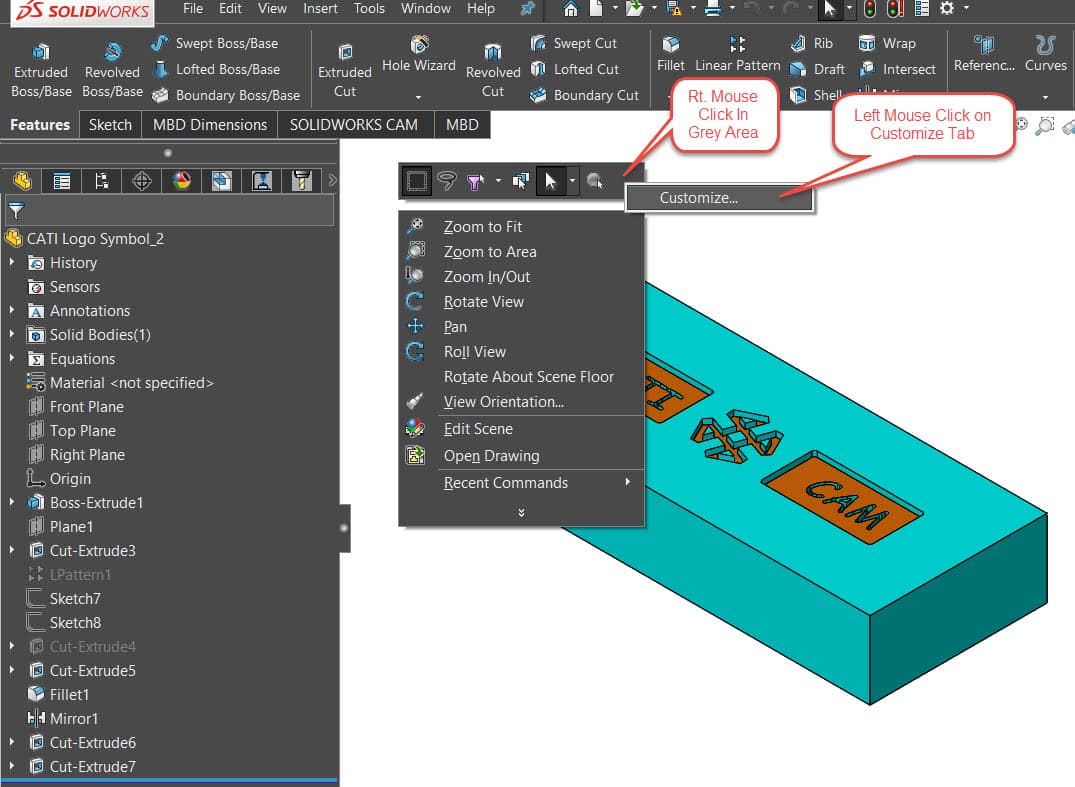1075x787 pixels.
Task: Click the Home icon in the top toolbar
Action: click(x=570, y=9)
